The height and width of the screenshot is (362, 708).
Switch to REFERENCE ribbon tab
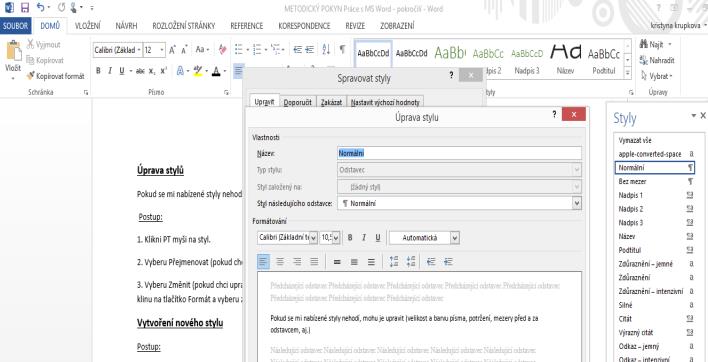[247, 26]
